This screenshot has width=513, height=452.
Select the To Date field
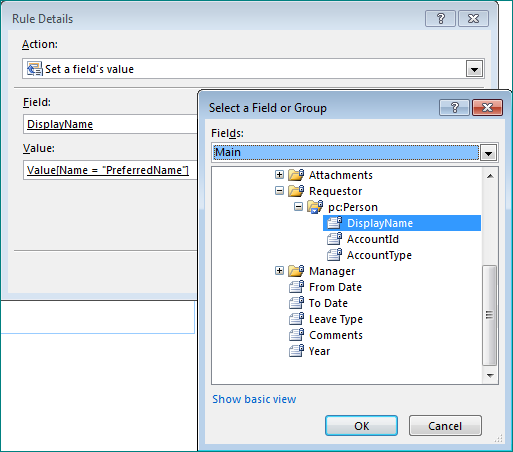[328, 303]
